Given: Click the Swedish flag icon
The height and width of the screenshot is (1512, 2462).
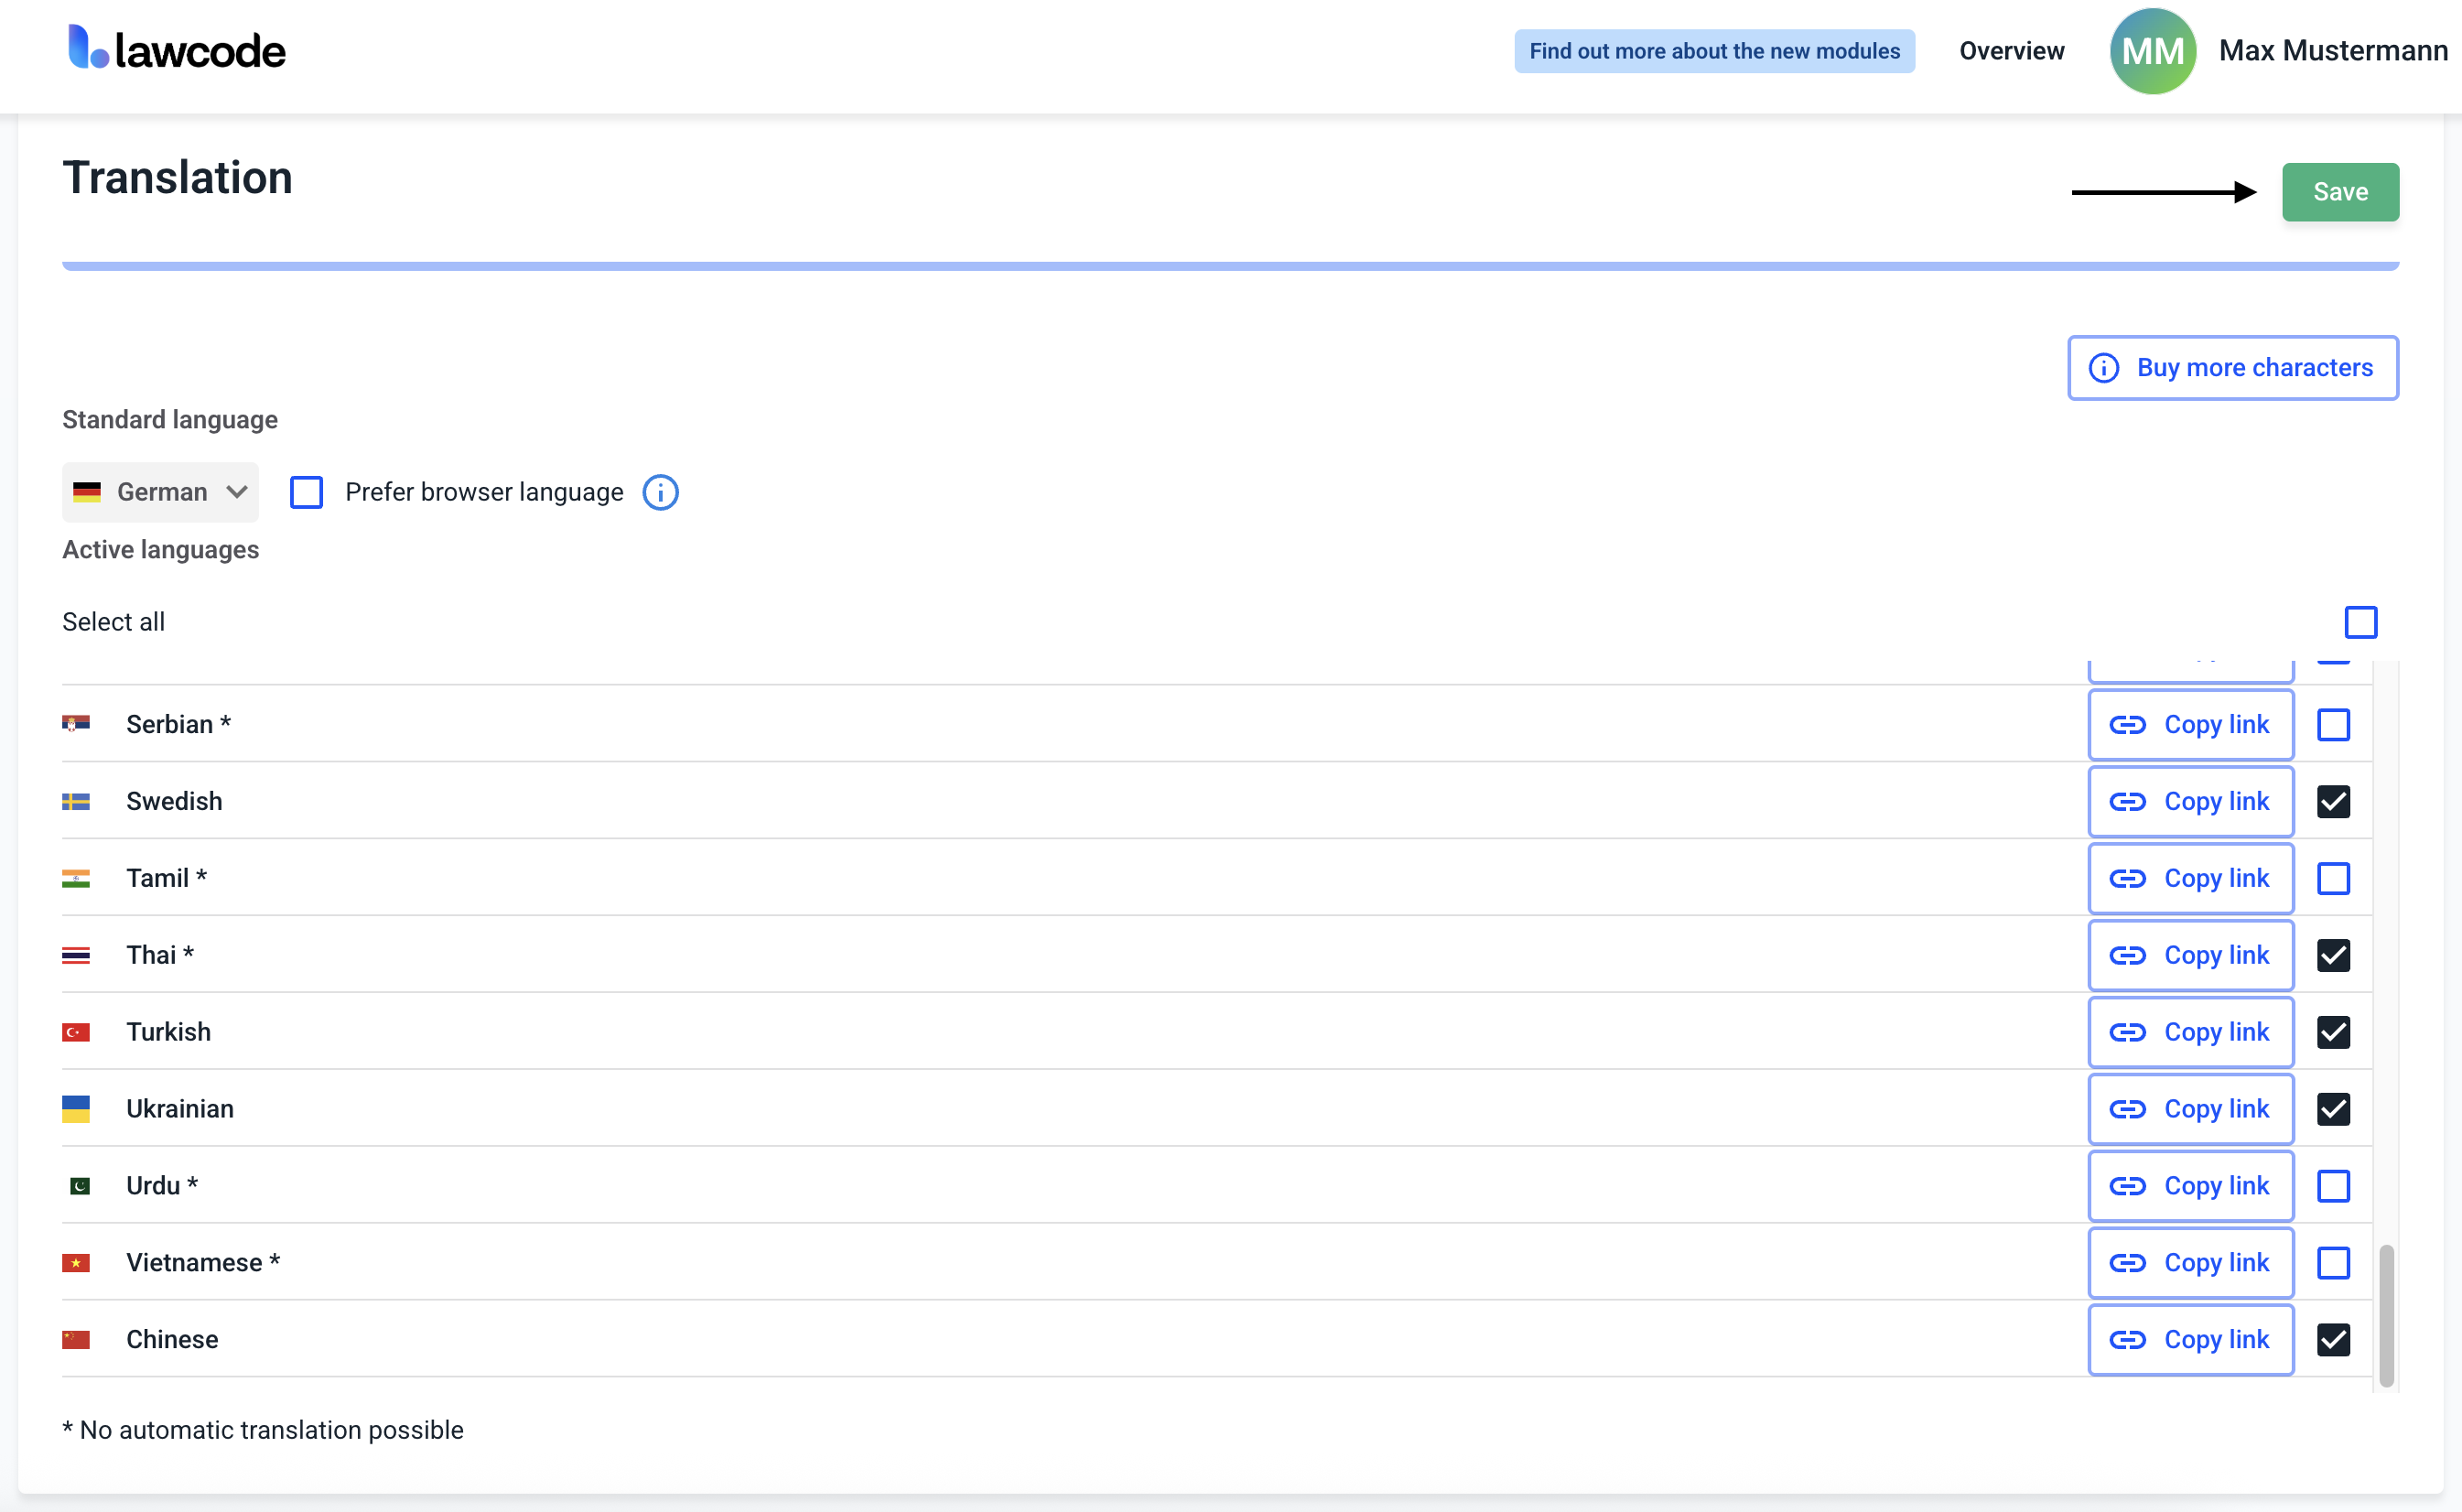Looking at the screenshot, I should [x=76, y=801].
